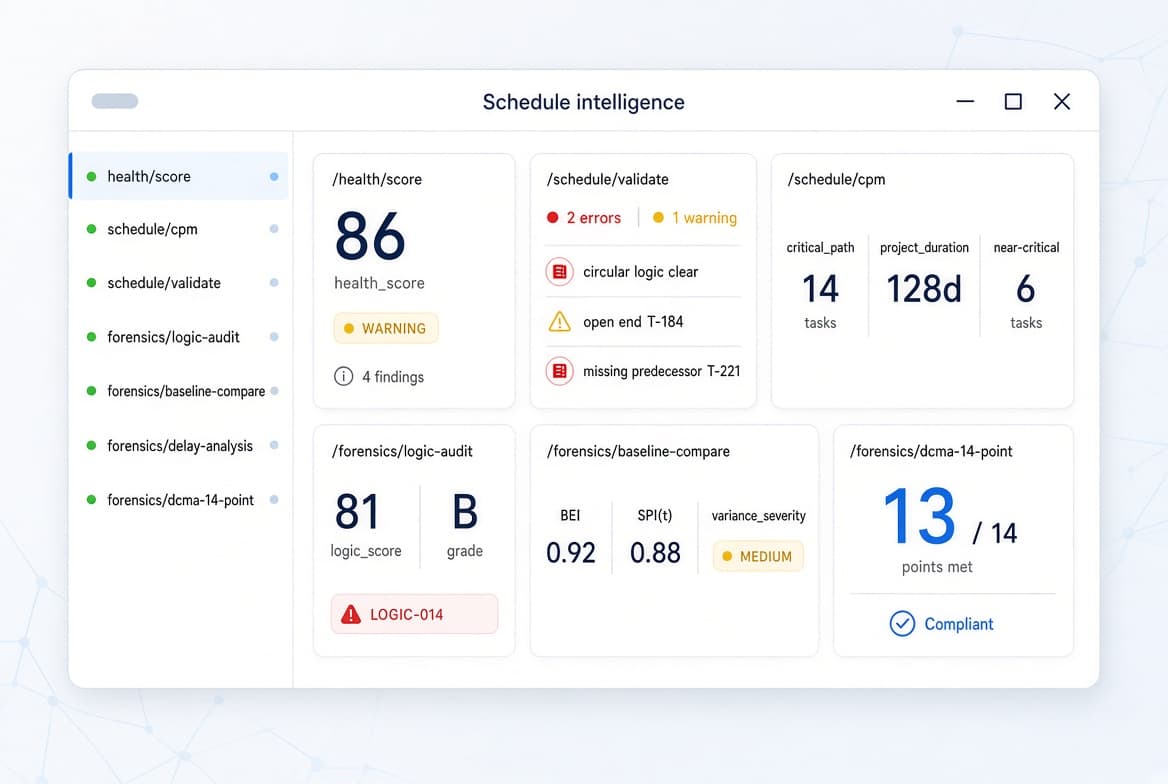Screen dimensions: 1168x784
Task: Click the health score value 86
Action: point(370,236)
